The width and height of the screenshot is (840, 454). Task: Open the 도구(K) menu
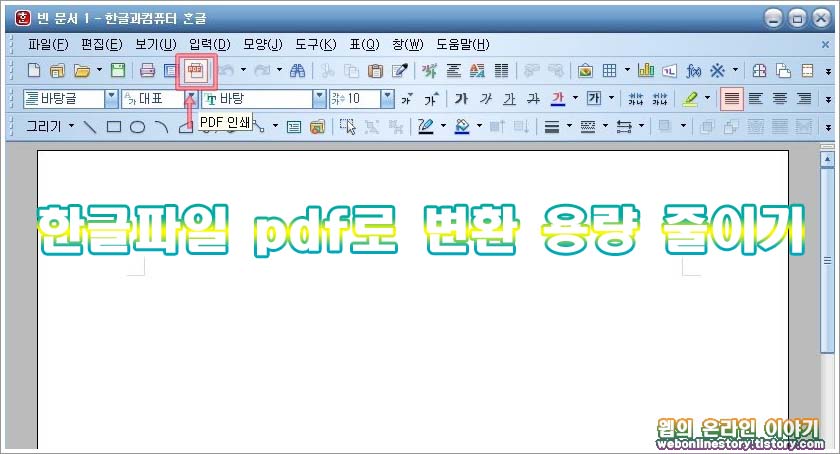(316, 44)
